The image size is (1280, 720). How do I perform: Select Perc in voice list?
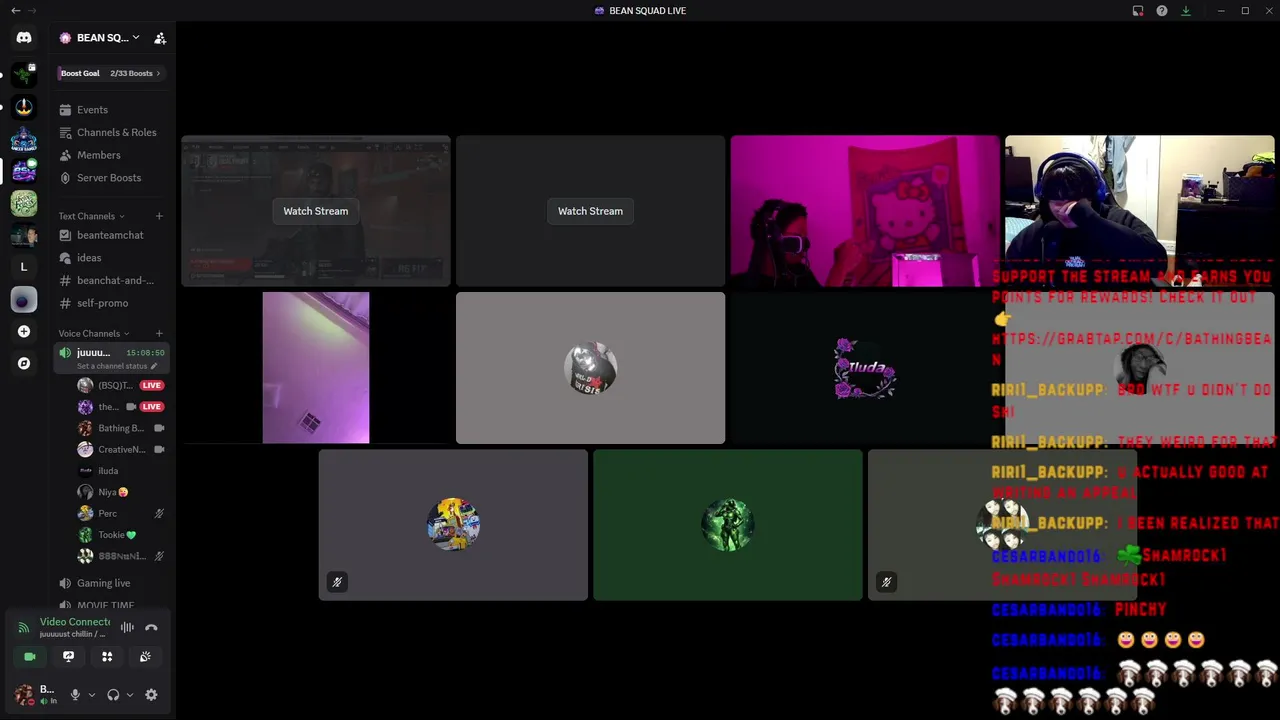click(x=122, y=513)
